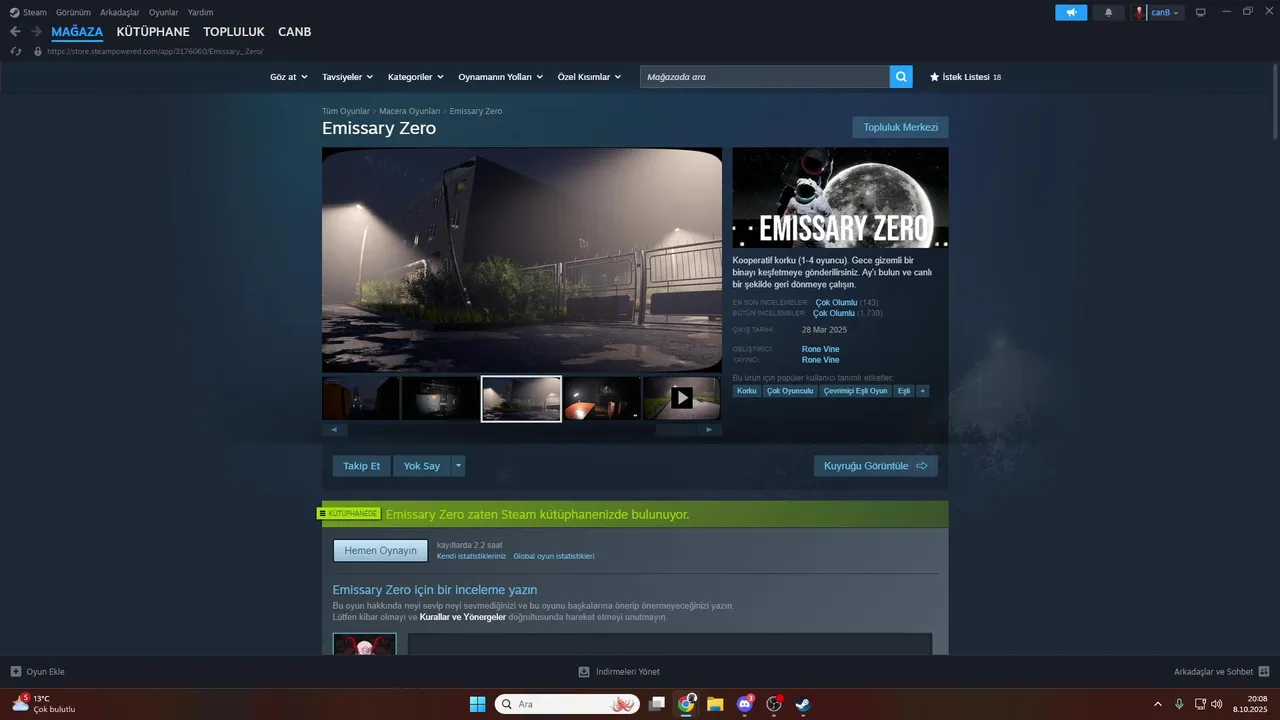Screen dimensions: 1280x720
Task: Open Kendi istatistikleriniz link
Action: tap(471, 556)
